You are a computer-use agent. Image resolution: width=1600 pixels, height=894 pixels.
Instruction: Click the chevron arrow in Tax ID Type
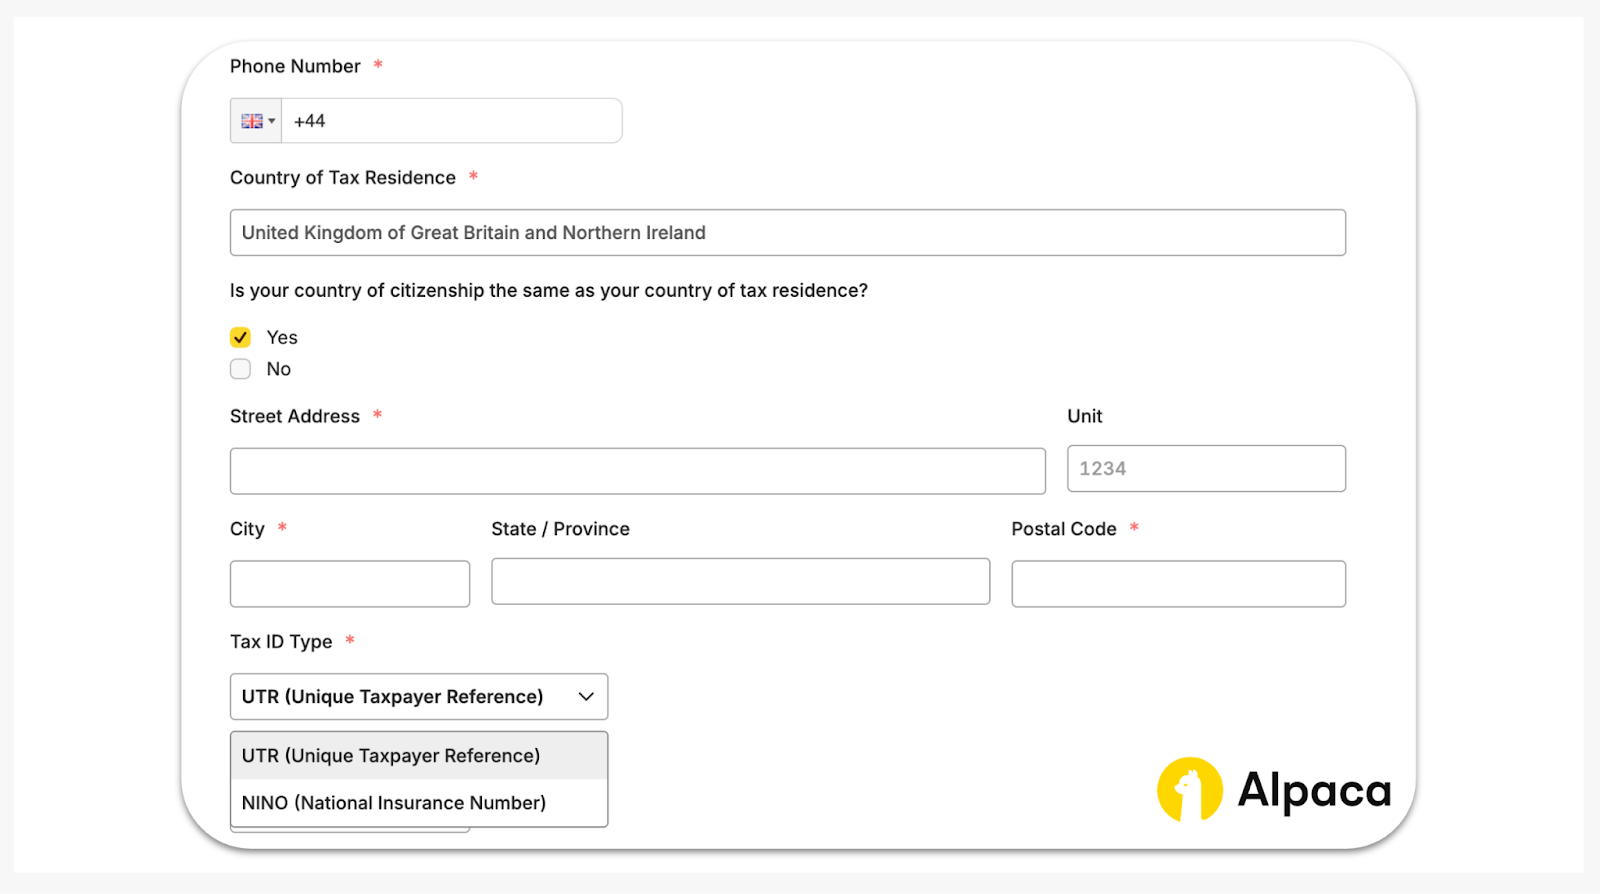tap(586, 697)
